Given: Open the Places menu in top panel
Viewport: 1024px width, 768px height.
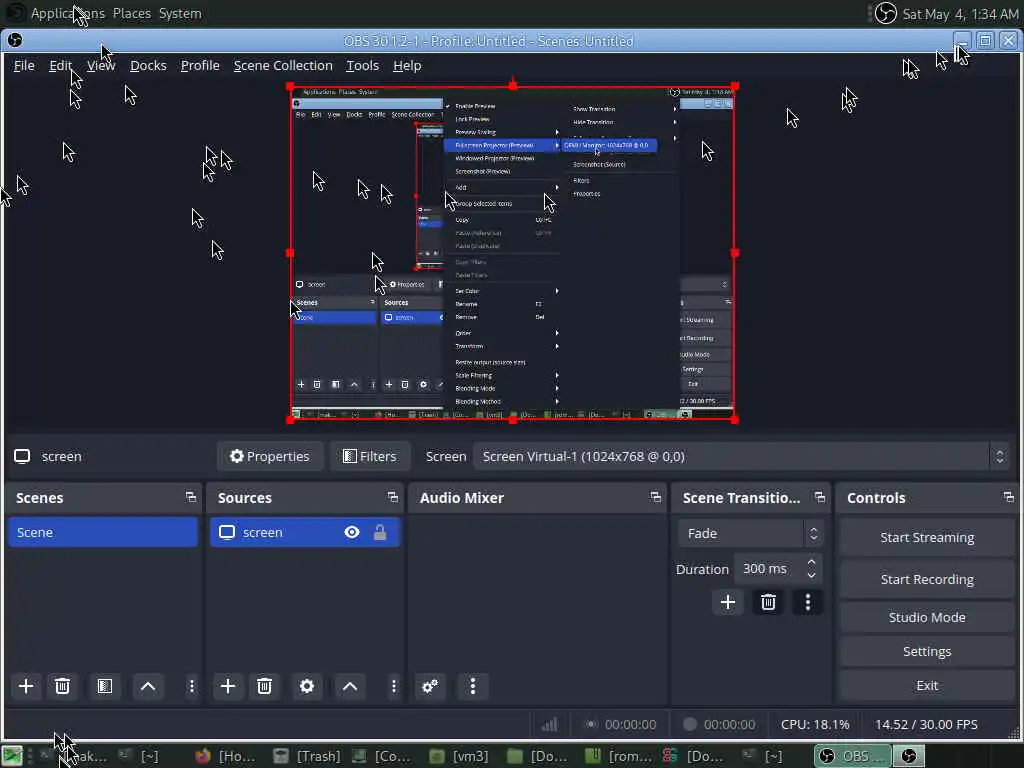Looking at the screenshot, I should [x=131, y=13].
